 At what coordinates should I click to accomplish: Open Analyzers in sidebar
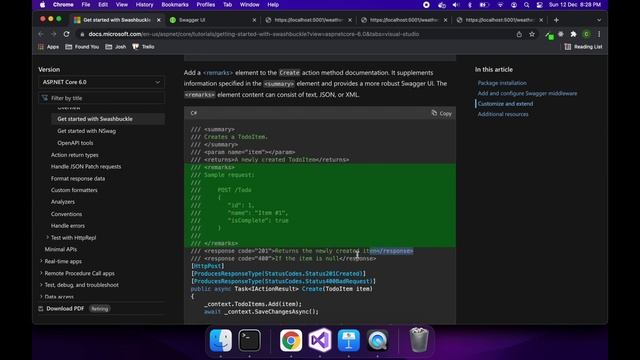(x=62, y=202)
